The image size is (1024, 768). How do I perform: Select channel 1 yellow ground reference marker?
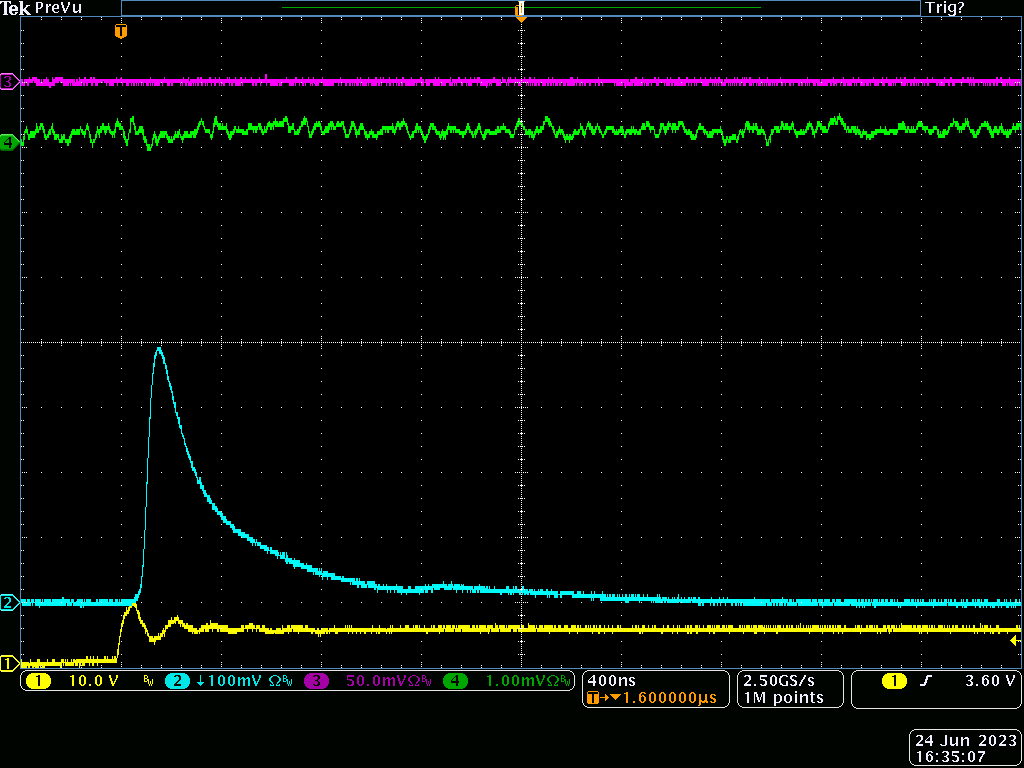[x=9, y=662]
